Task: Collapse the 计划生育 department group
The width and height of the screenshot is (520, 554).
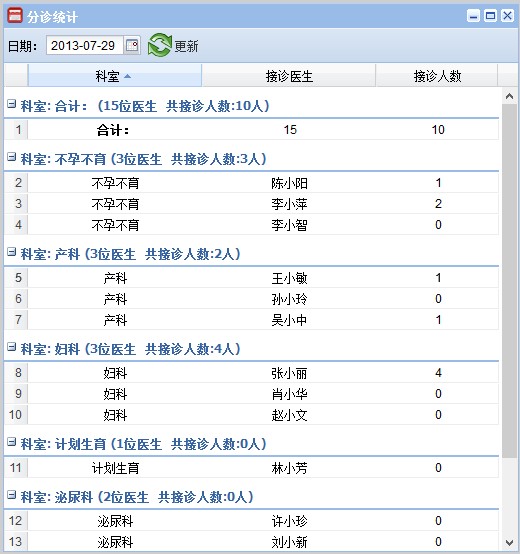Action: pos(12,442)
